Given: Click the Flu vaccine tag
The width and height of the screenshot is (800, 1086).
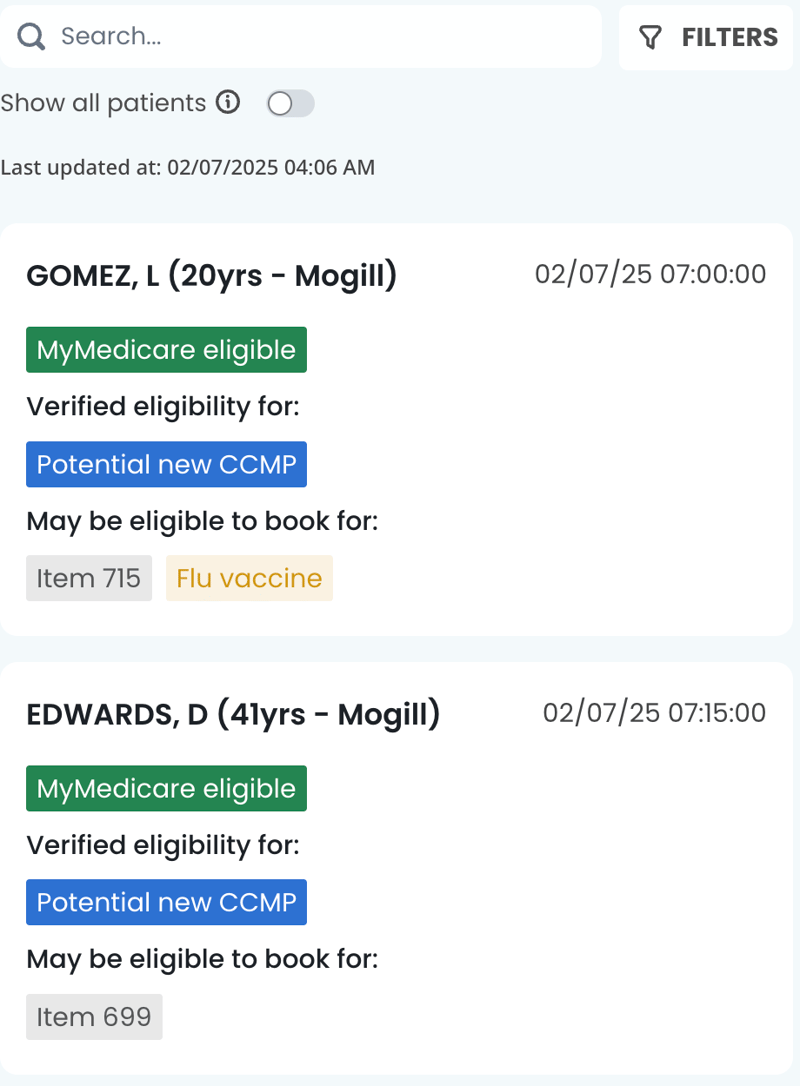Looking at the screenshot, I should pyautogui.click(x=249, y=578).
